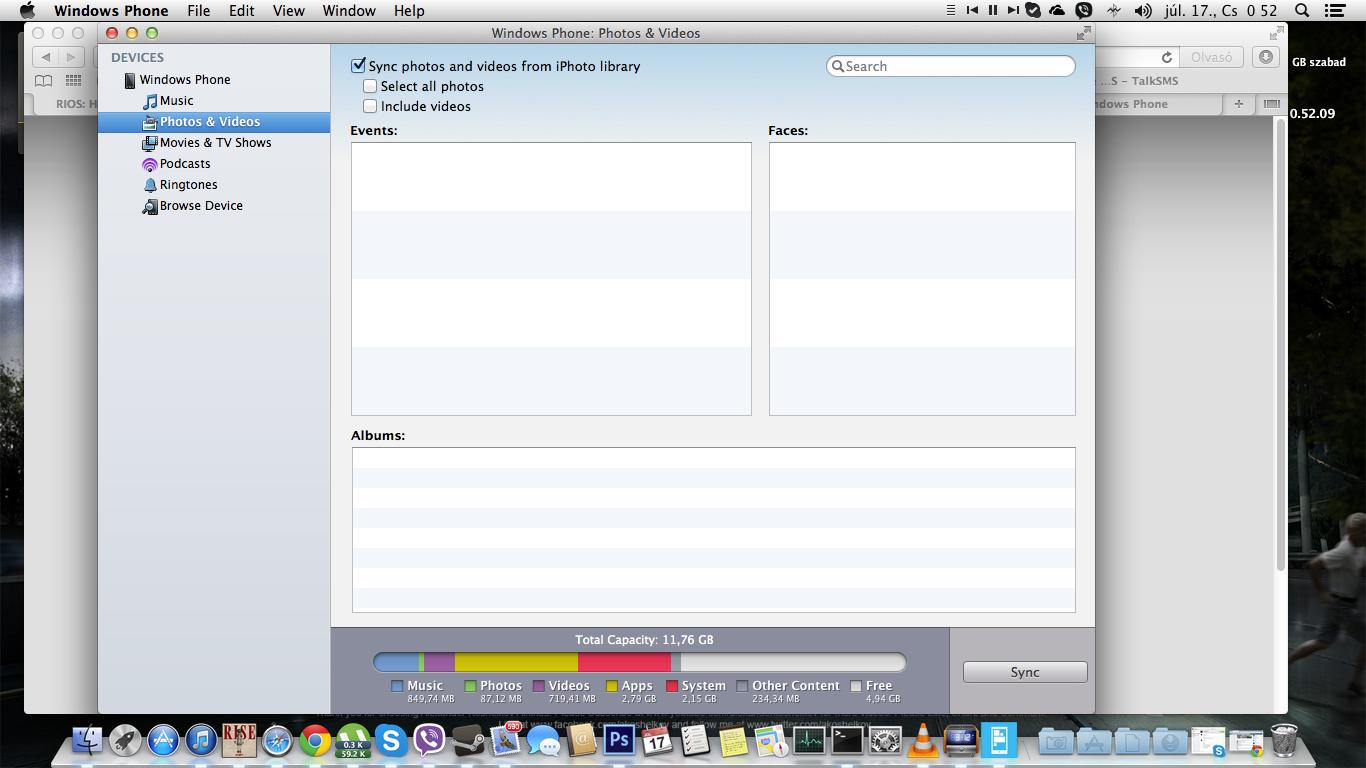Click Safari's forward button behind the window
This screenshot has height=768, width=1366.
(x=70, y=57)
